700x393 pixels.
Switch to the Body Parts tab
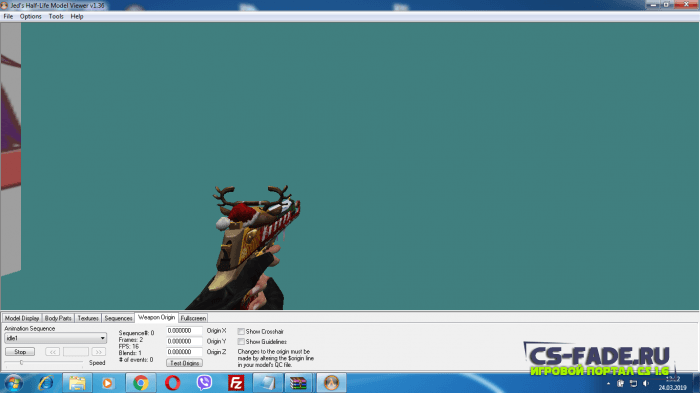point(58,318)
